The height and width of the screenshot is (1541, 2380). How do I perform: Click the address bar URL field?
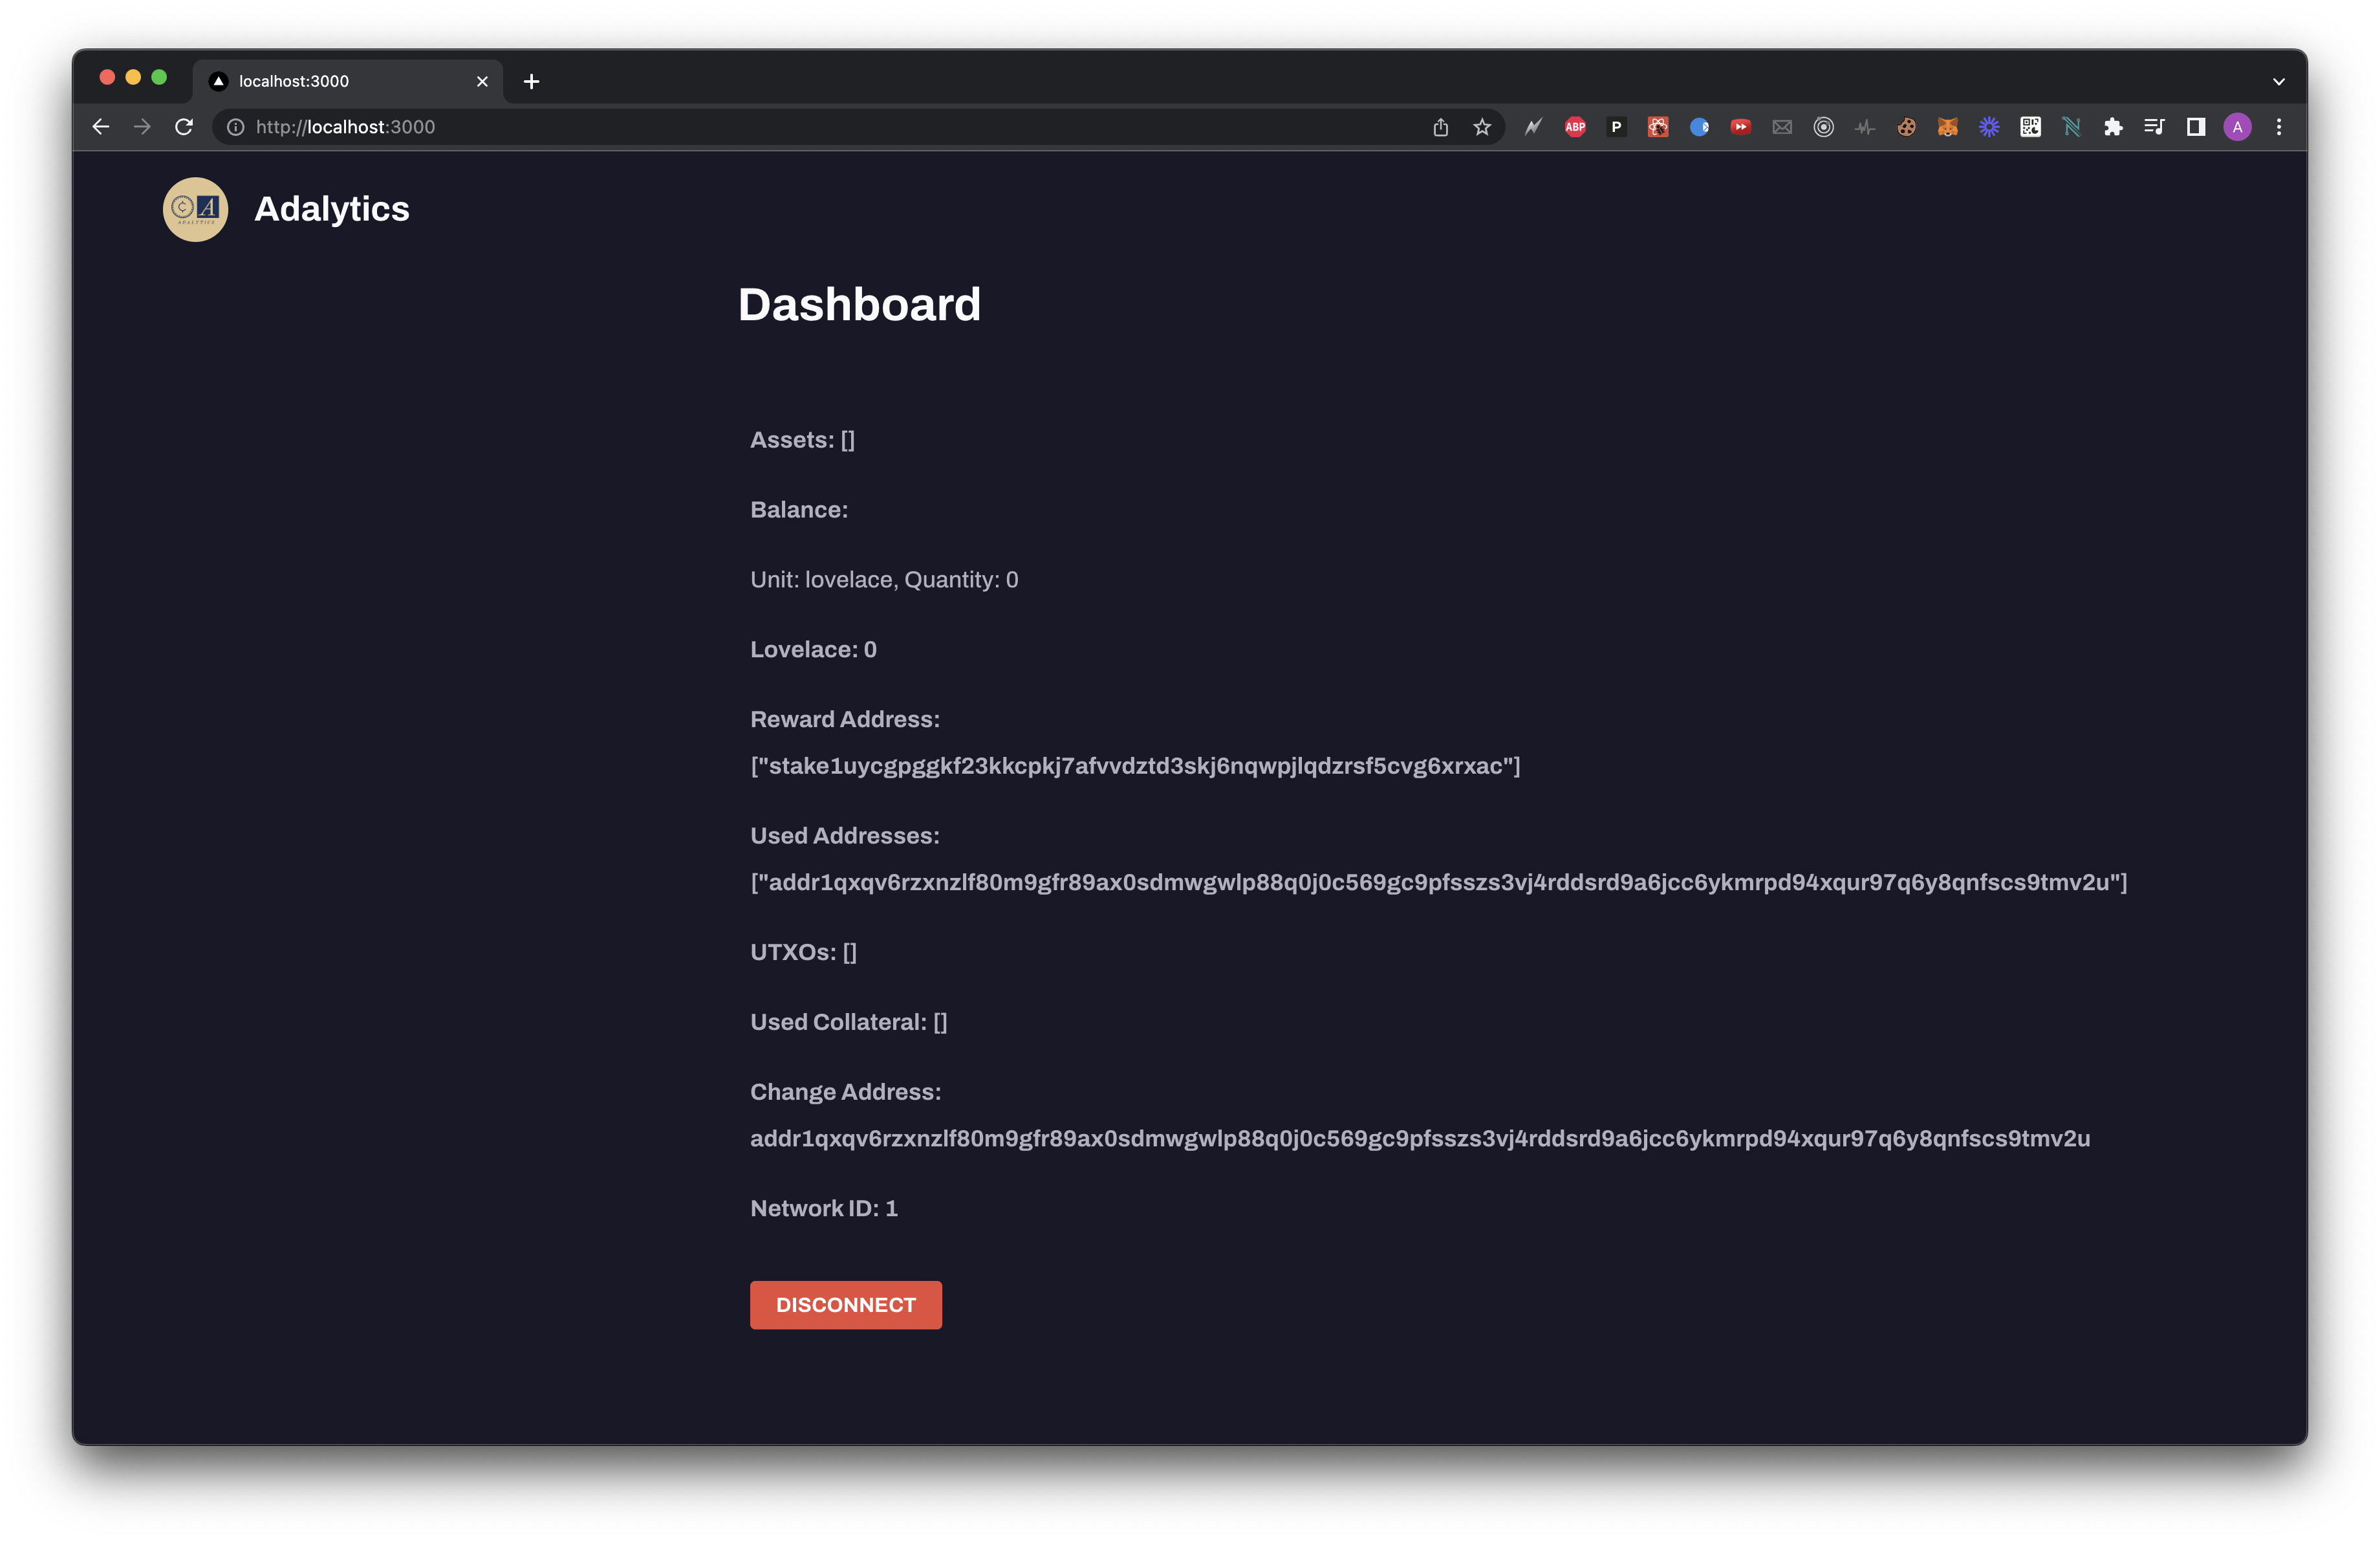tap(800, 127)
